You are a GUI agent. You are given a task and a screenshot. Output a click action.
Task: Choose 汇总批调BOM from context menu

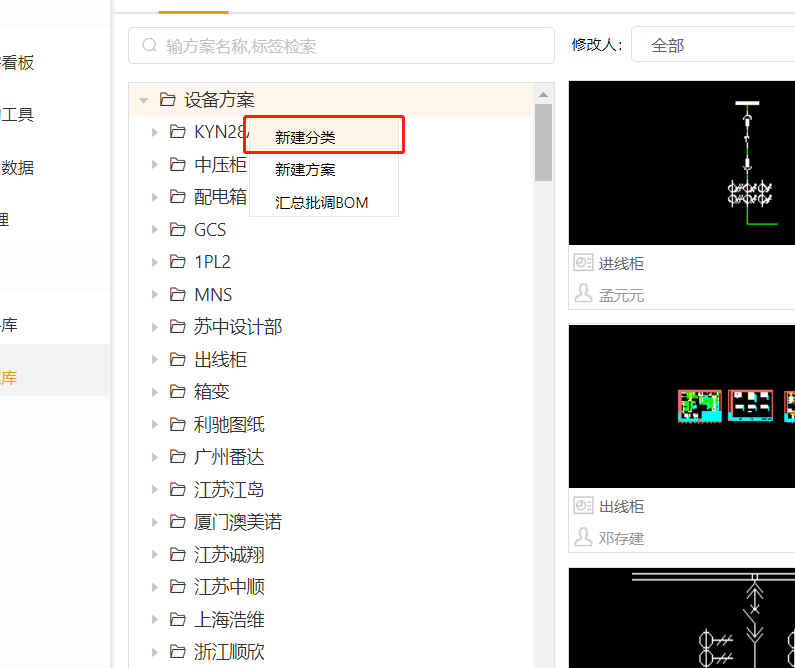pos(323,202)
